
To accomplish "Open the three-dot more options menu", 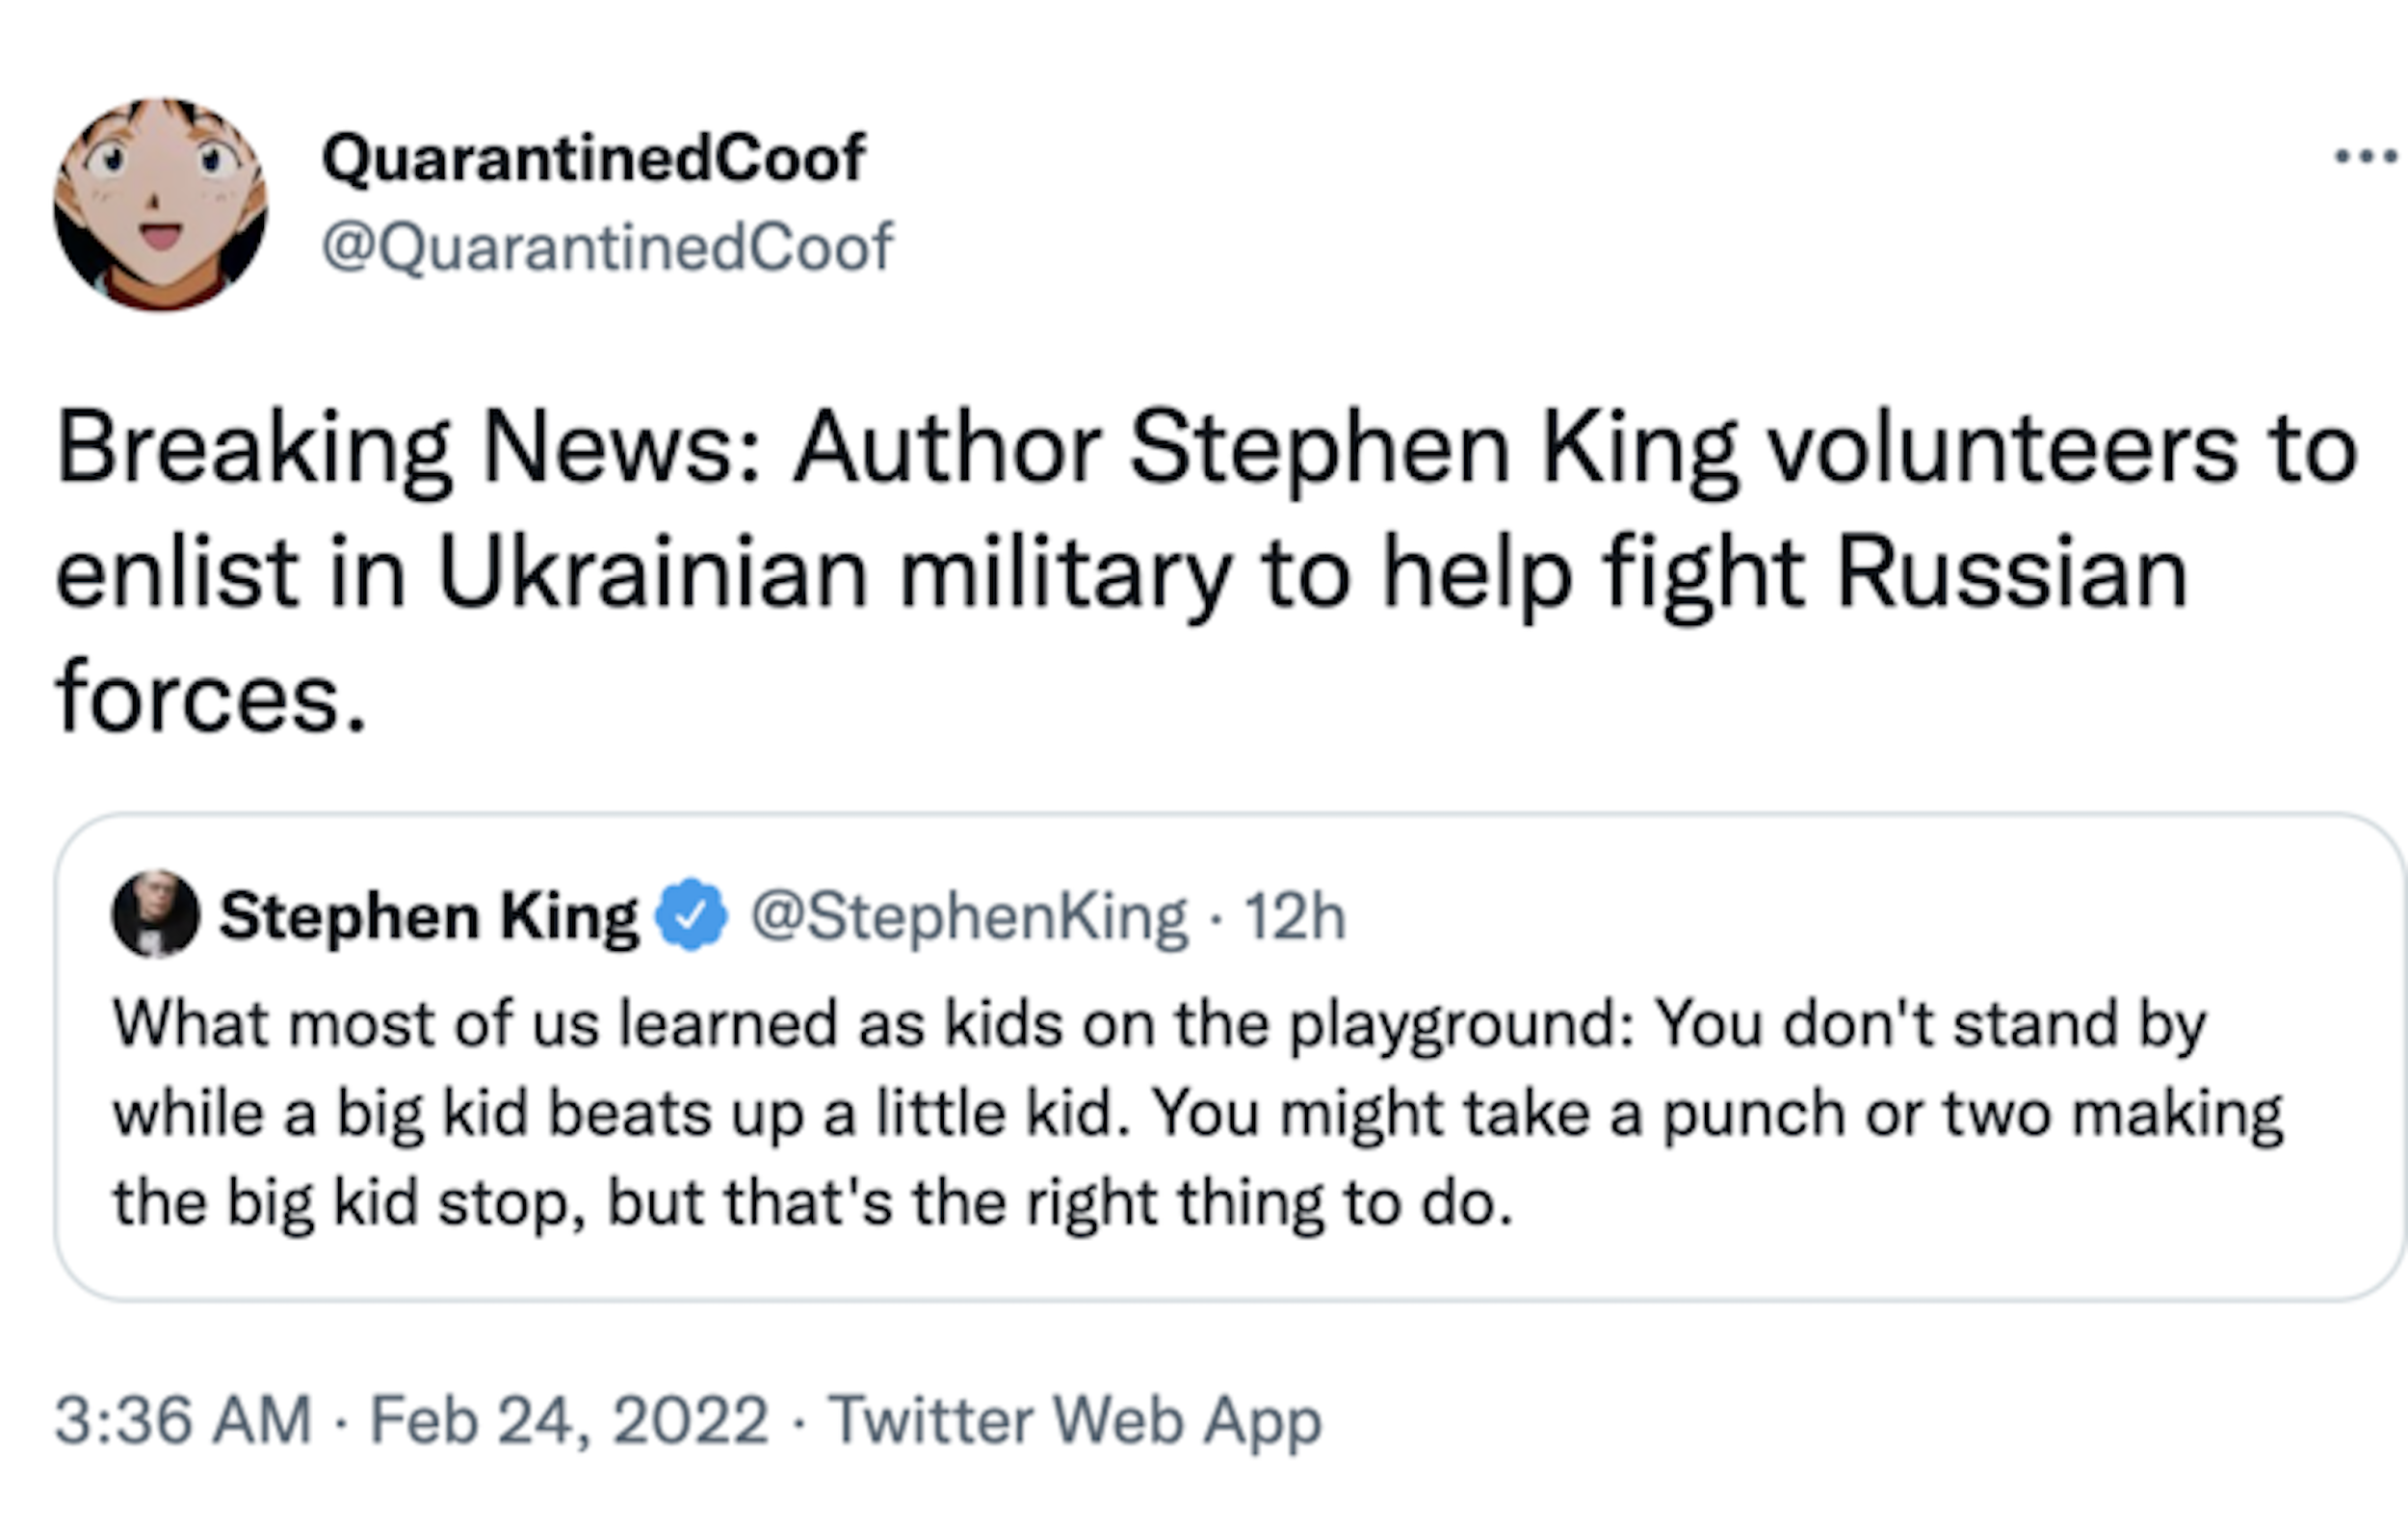I will (x=2365, y=157).
